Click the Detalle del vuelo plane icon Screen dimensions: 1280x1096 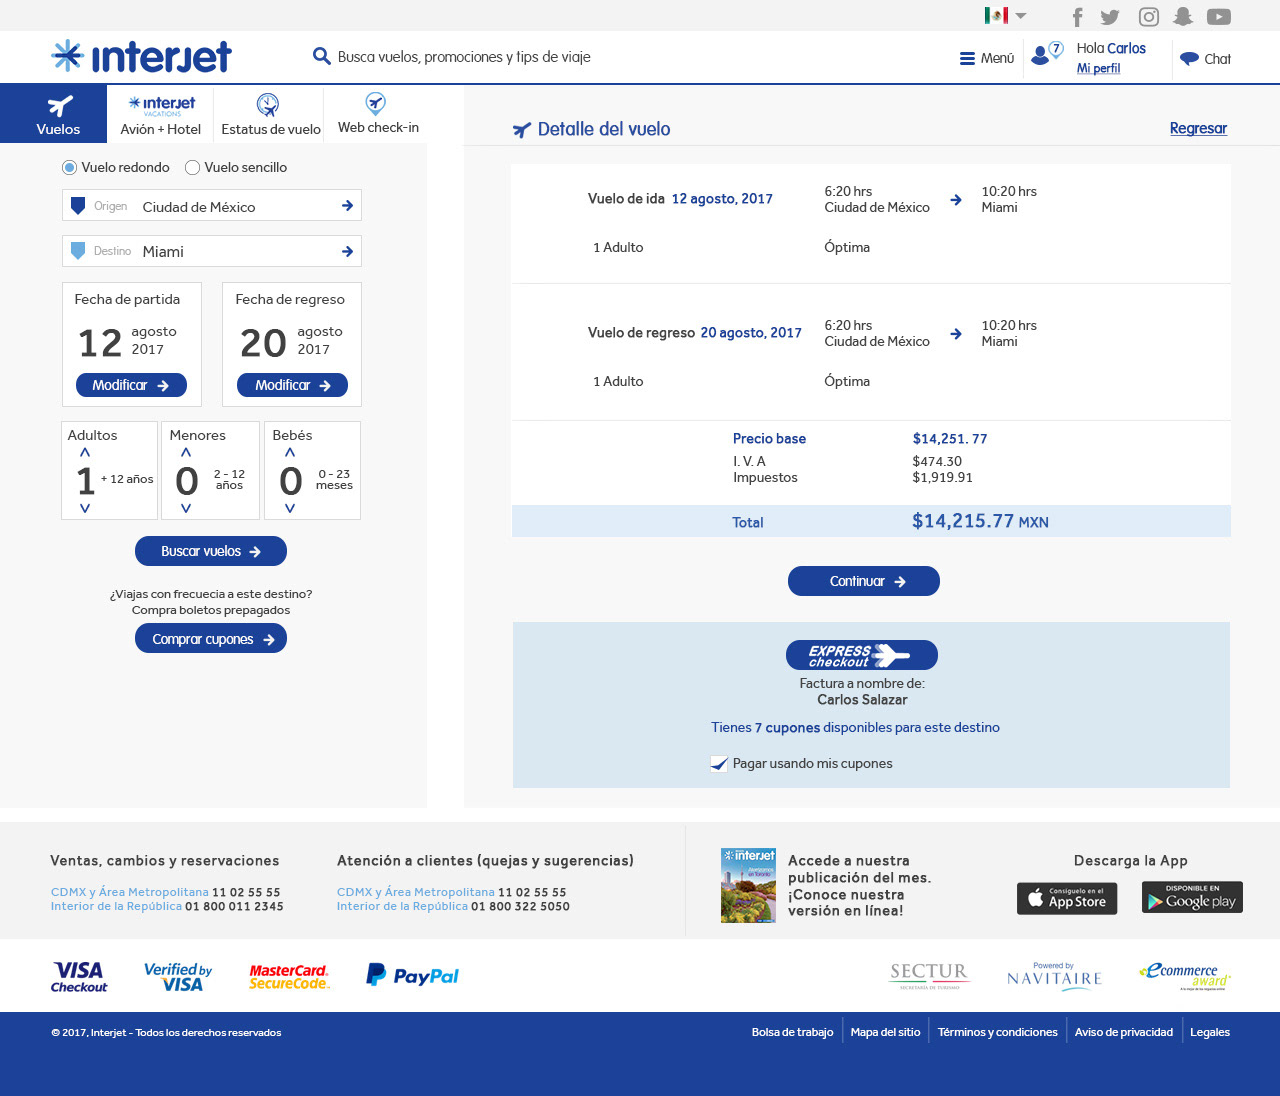[522, 130]
